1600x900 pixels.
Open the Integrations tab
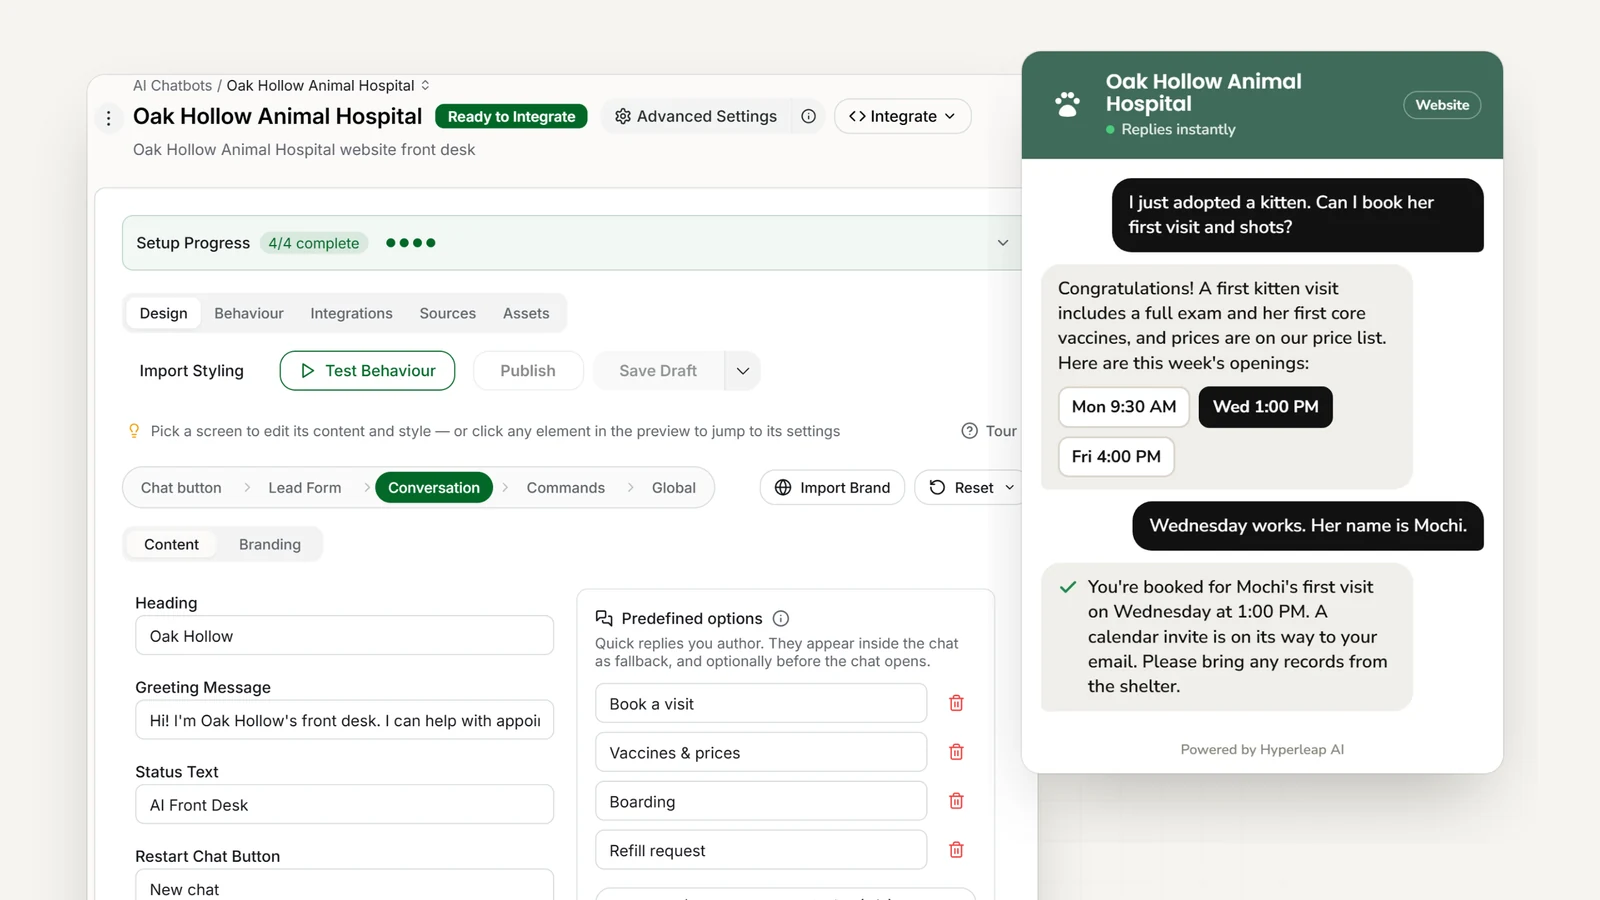click(351, 313)
